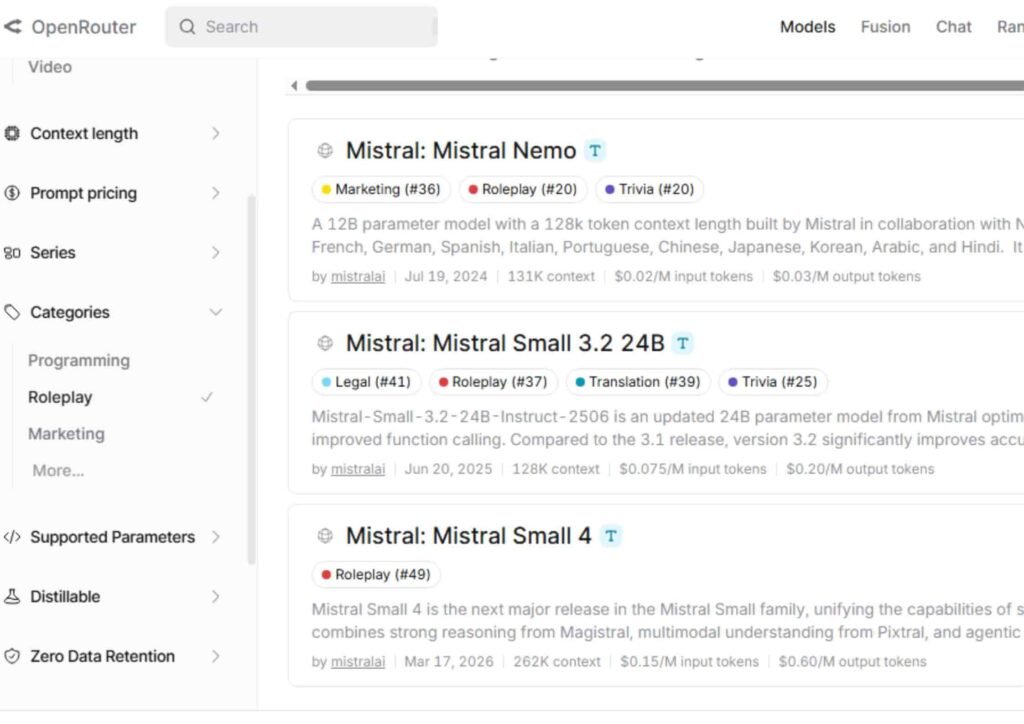Click the $0.60/M output tokens text
The image size is (1024, 724).
(852, 662)
